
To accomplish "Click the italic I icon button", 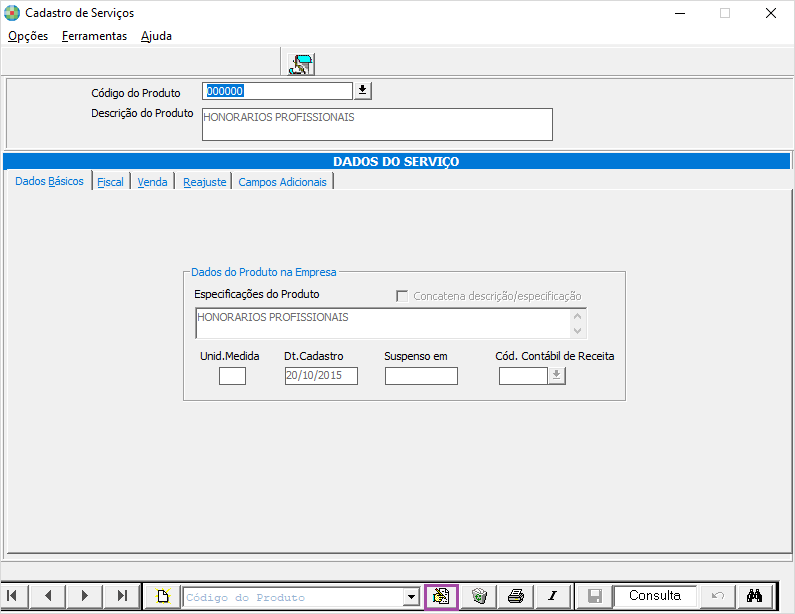I will [552, 596].
